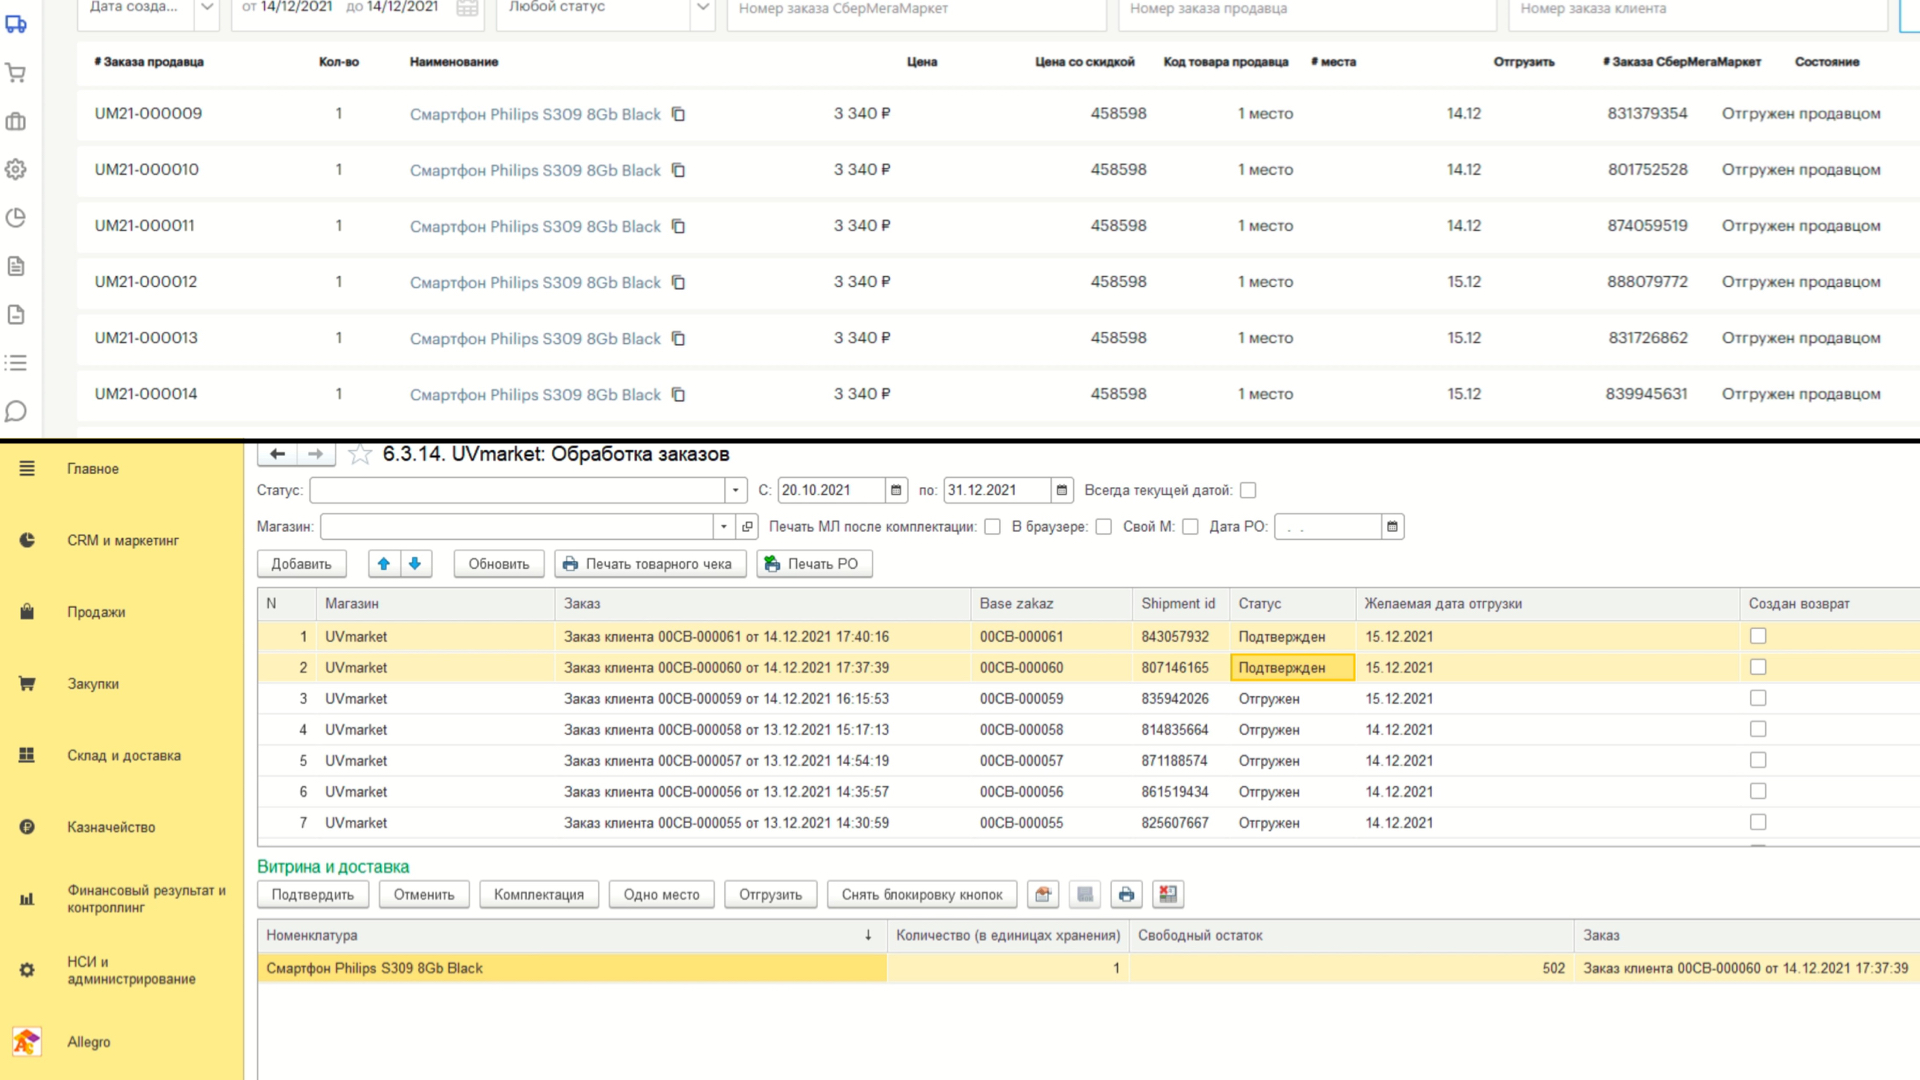Click printer icon in Витрина и доставка toolbar
The width and height of the screenshot is (1920, 1080).
[x=1126, y=895]
